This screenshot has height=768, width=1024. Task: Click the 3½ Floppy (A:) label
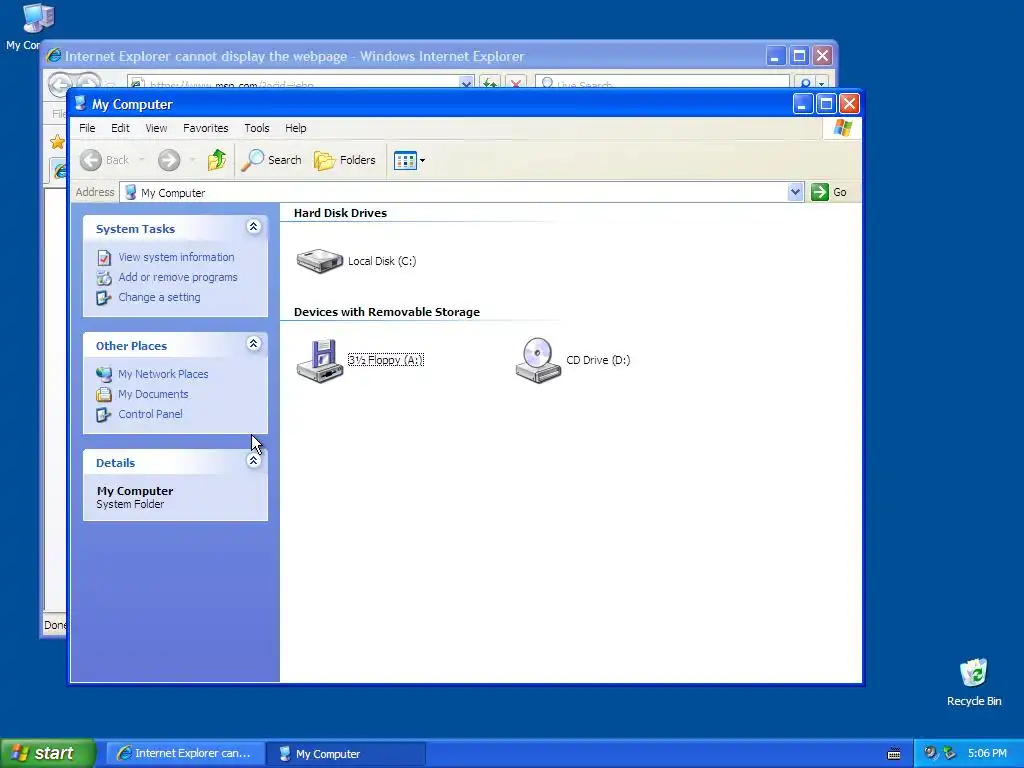386,360
